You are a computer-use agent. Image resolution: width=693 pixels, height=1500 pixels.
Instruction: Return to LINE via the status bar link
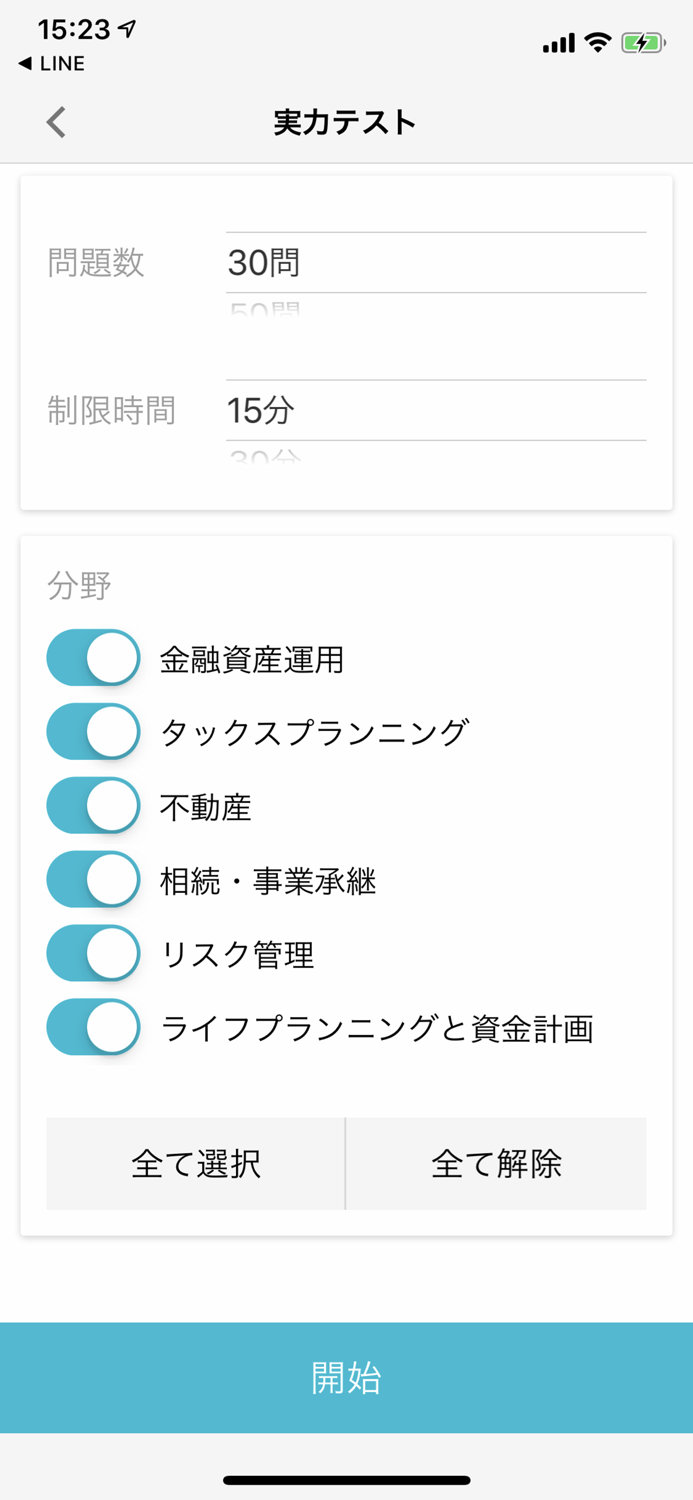click(x=48, y=63)
